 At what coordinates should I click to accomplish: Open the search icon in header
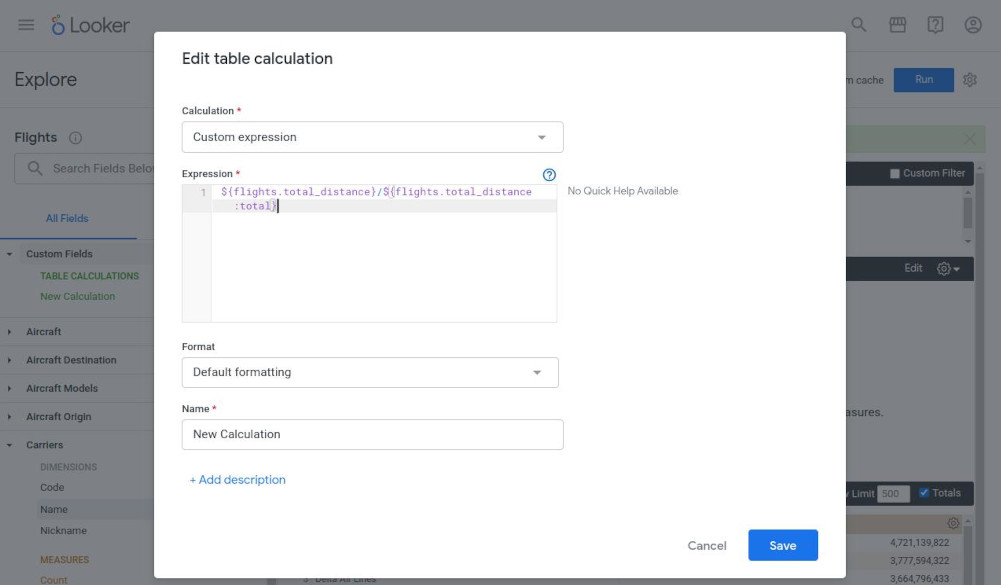pos(859,25)
